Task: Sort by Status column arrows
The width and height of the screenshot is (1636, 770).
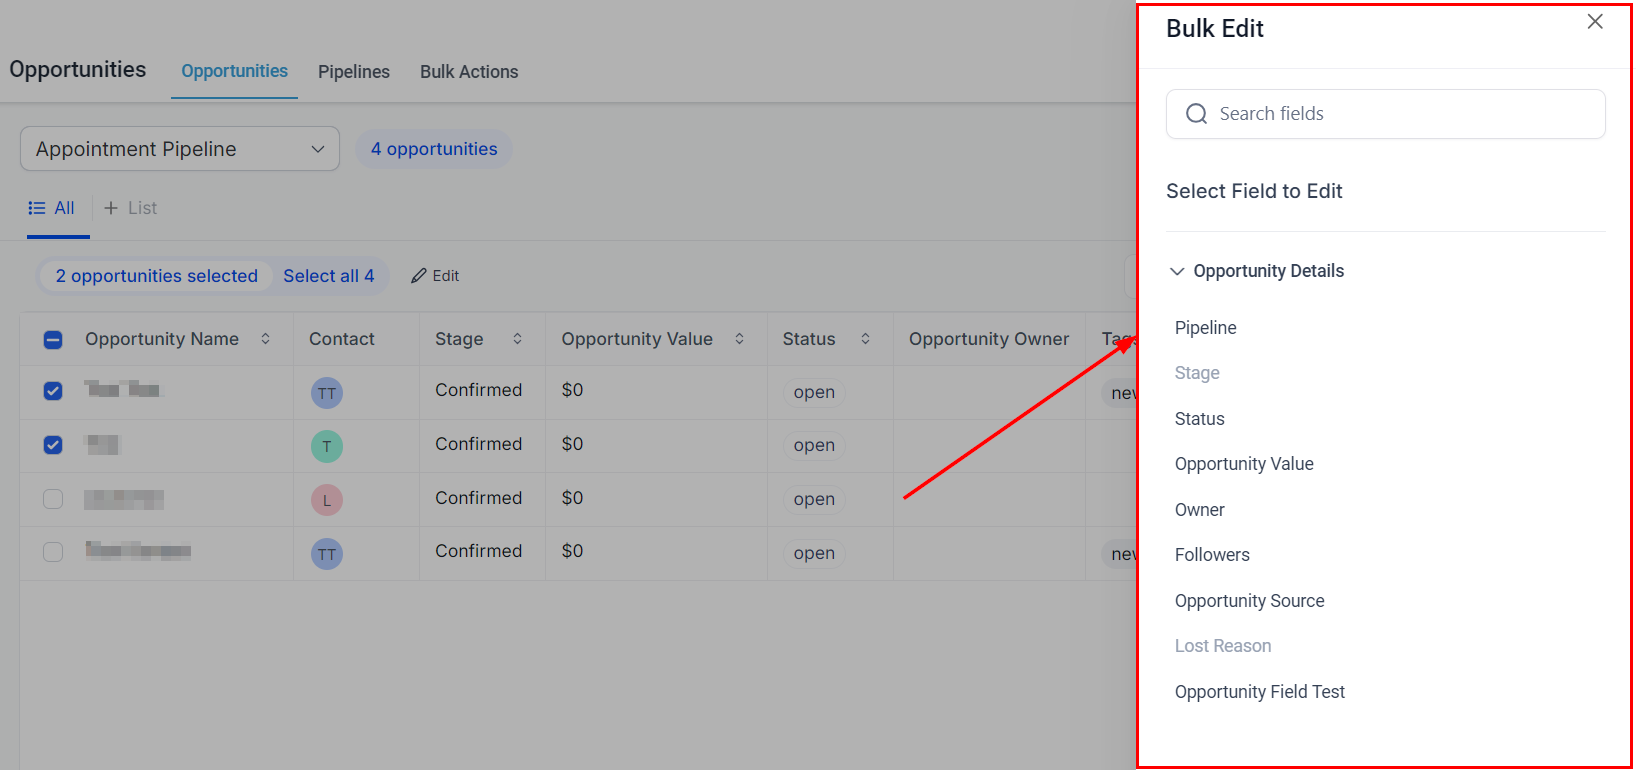Action: coord(865,339)
